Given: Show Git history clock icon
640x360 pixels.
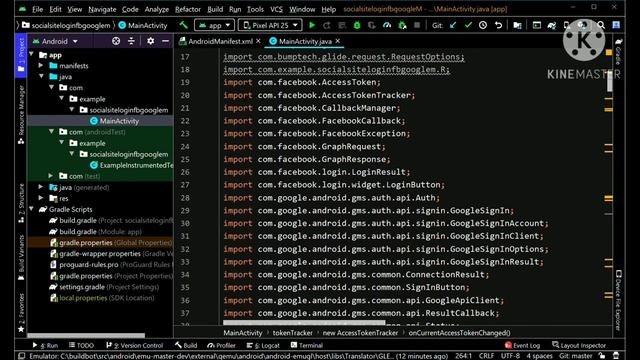Looking at the screenshot, I should (x=483, y=25).
